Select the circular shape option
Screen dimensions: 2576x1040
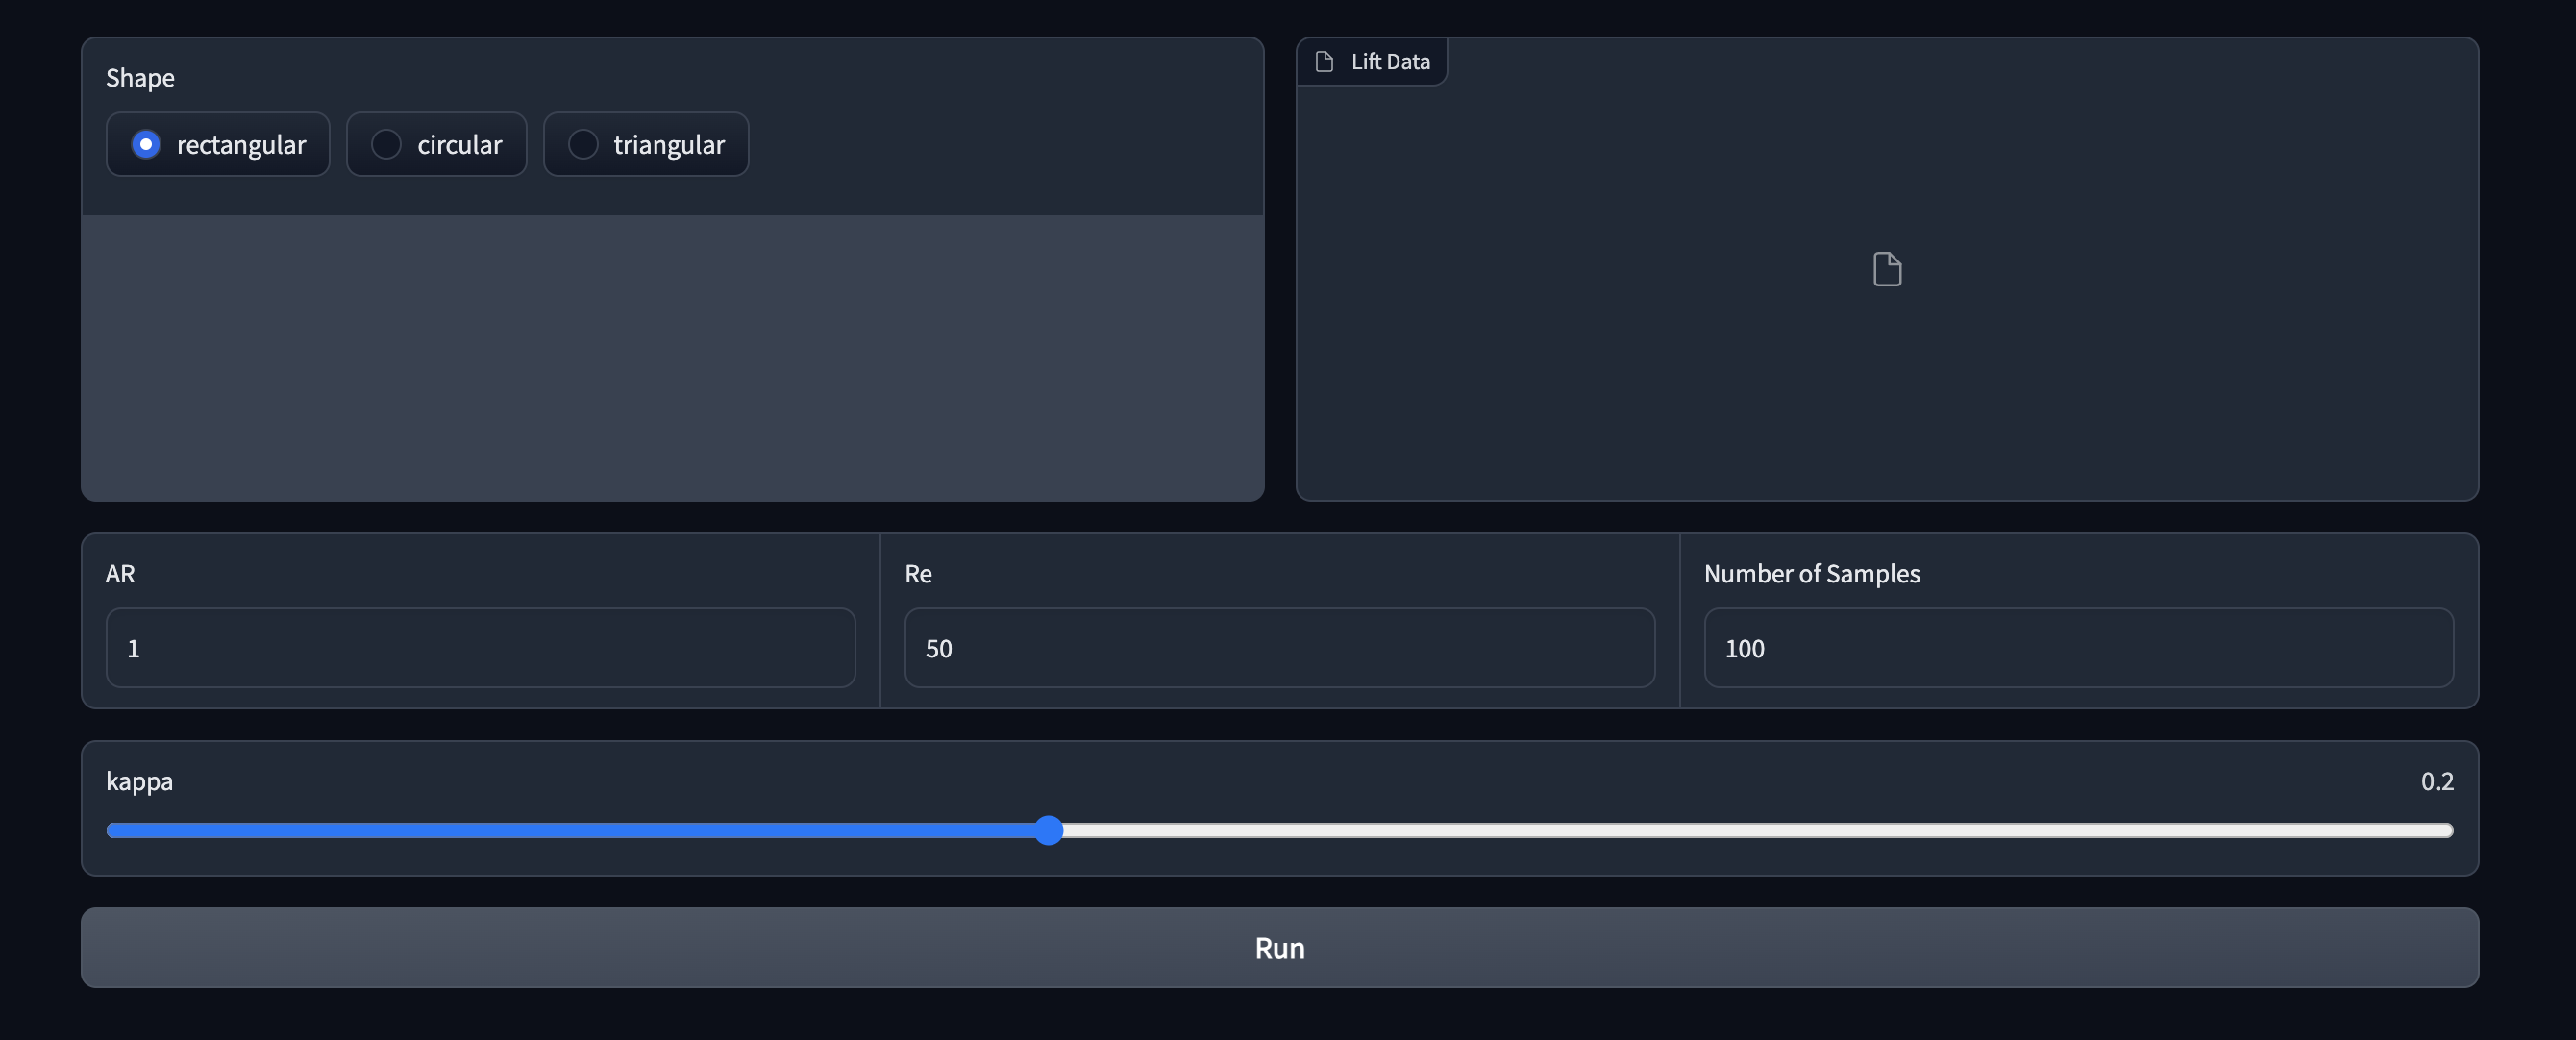tap(436, 144)
